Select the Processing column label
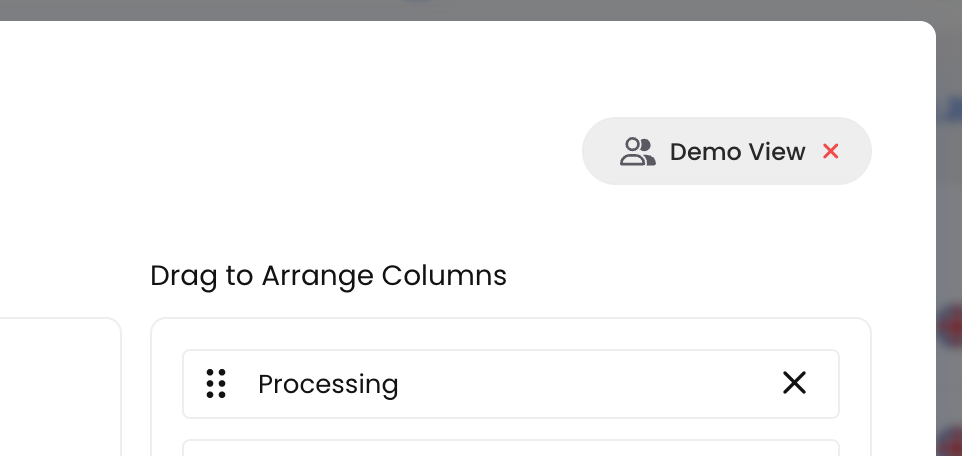Image resolution: width=962 pixels, height=456 pixels. click(x=328, y=385)
